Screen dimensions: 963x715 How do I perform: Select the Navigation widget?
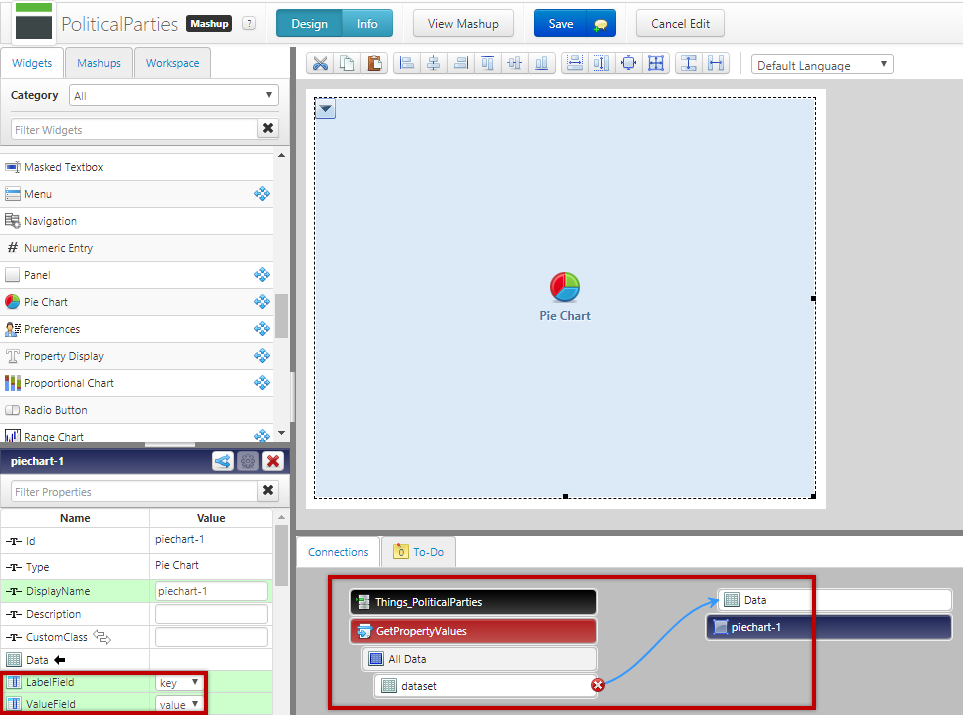point(136,221)
